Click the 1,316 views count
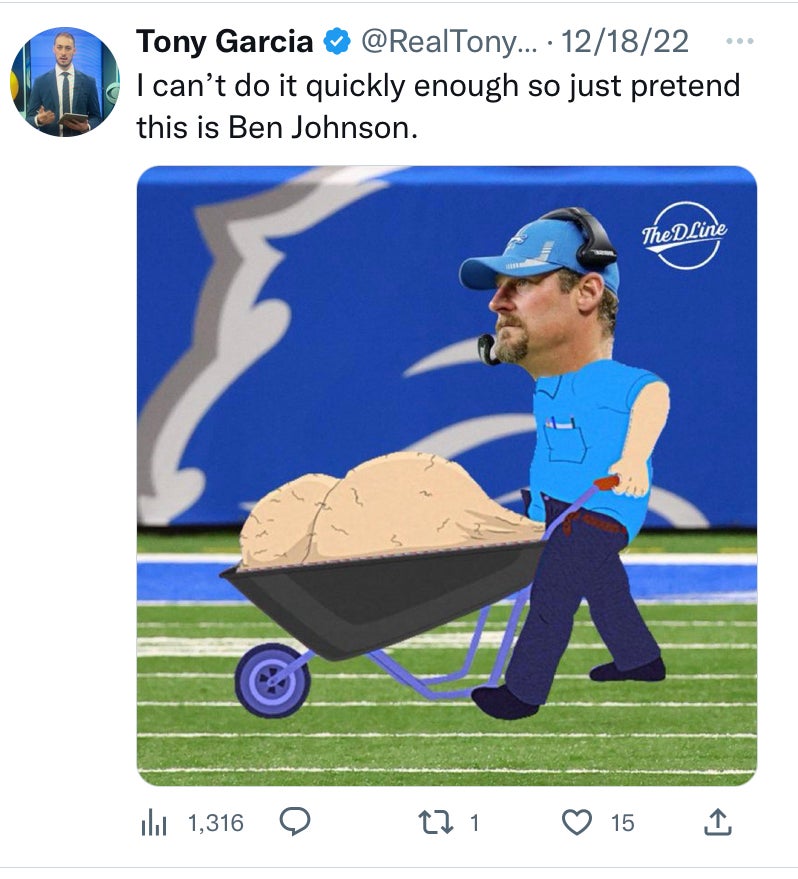798x879 pixels. click(x=215, y=823)
